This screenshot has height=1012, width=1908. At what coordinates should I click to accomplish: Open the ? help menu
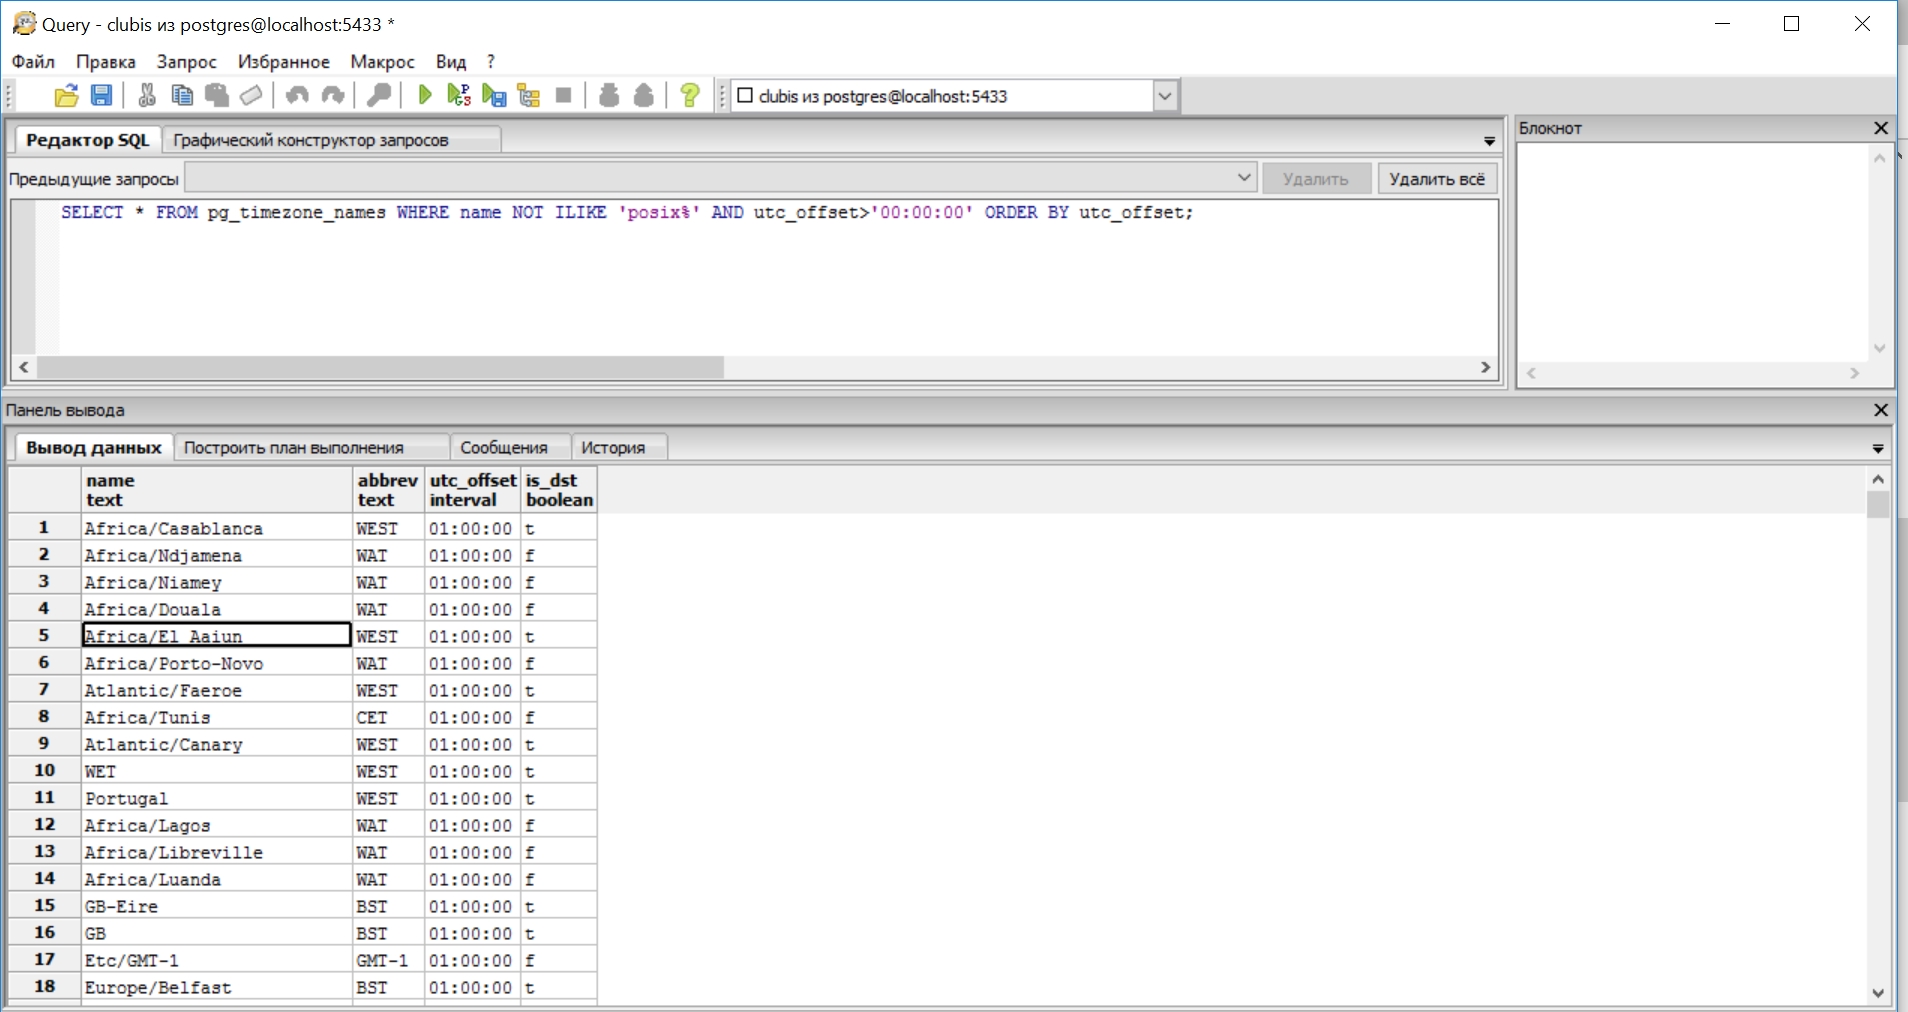(x=491, y=61)
